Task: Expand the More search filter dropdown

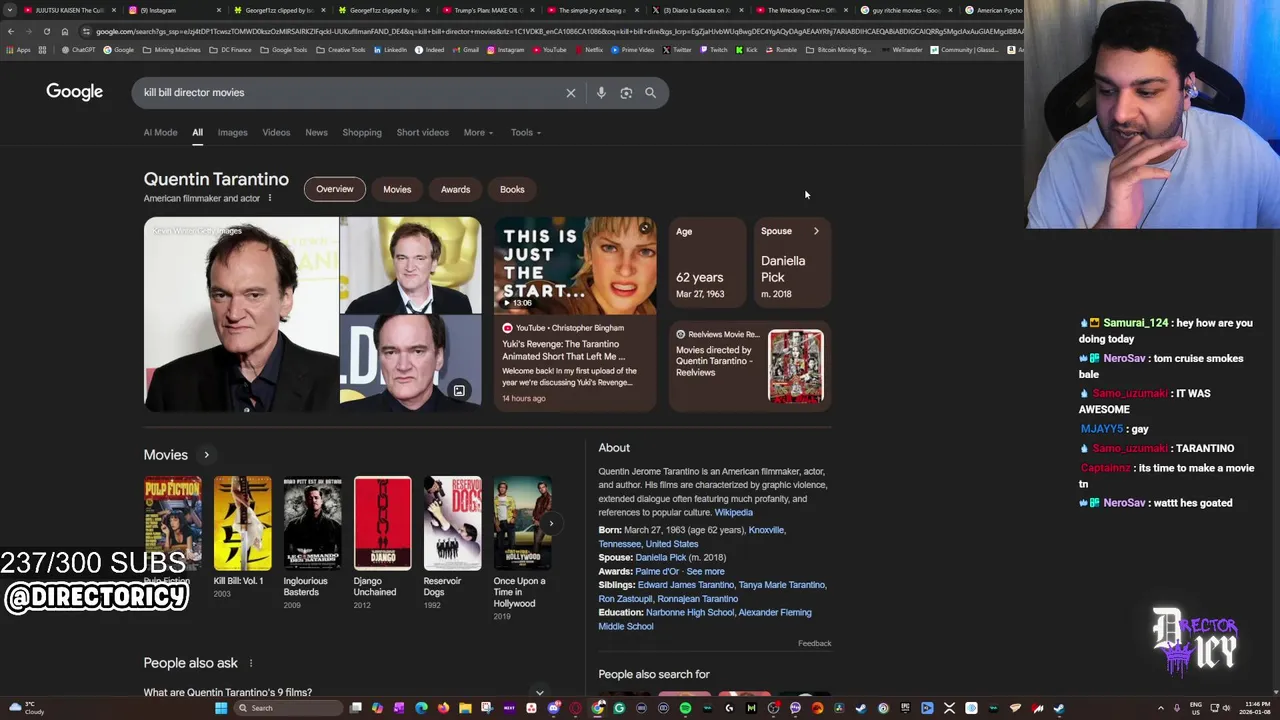Action: coord(478,132)
